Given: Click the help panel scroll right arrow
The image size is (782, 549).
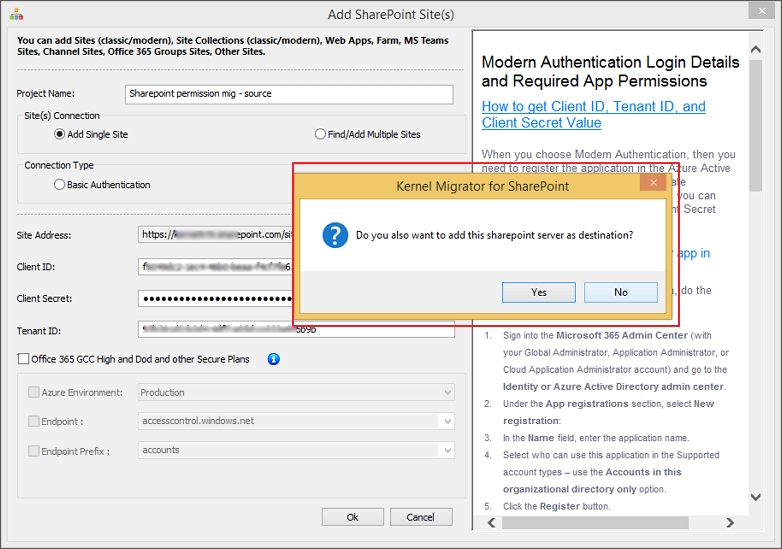Looking at the screenshot, I should coord(730,523).
